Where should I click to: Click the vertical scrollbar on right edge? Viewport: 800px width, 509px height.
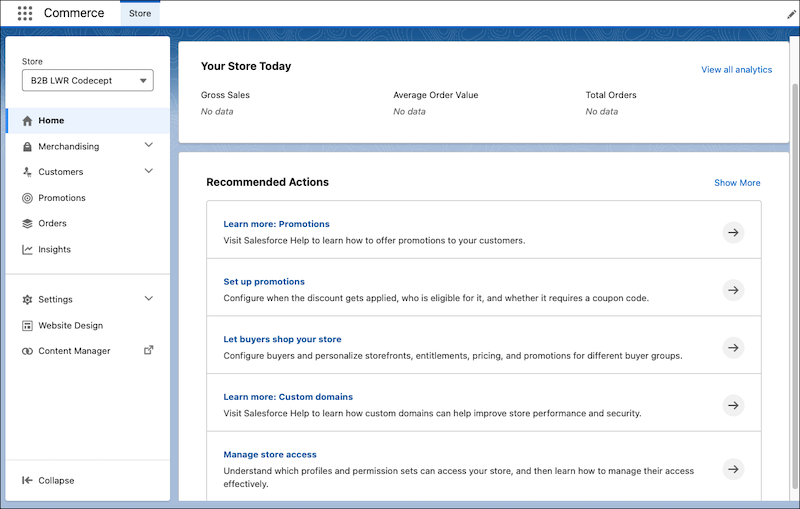(794, 286)
